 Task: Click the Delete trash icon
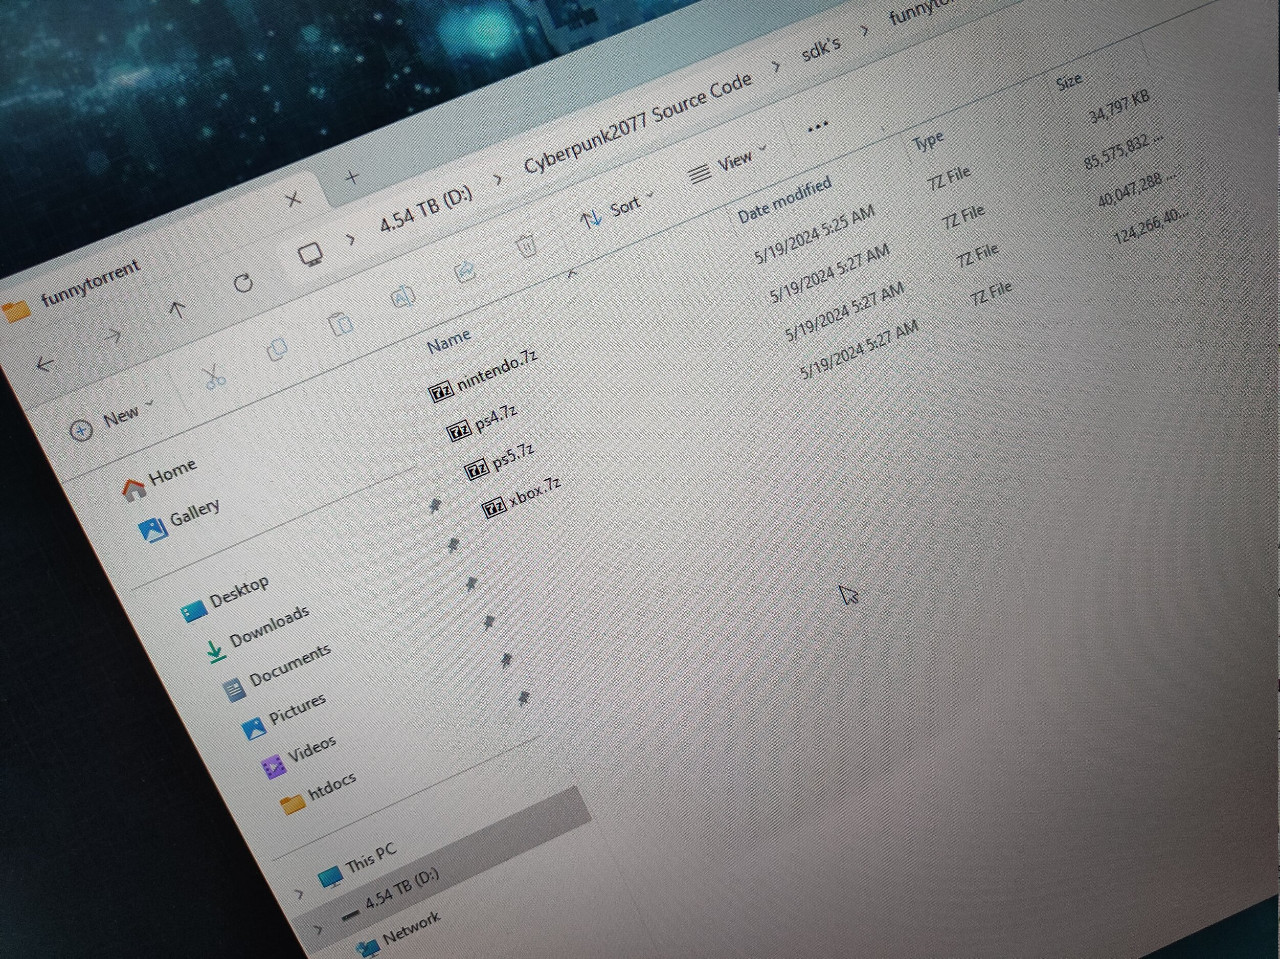[x=526, y=245]
